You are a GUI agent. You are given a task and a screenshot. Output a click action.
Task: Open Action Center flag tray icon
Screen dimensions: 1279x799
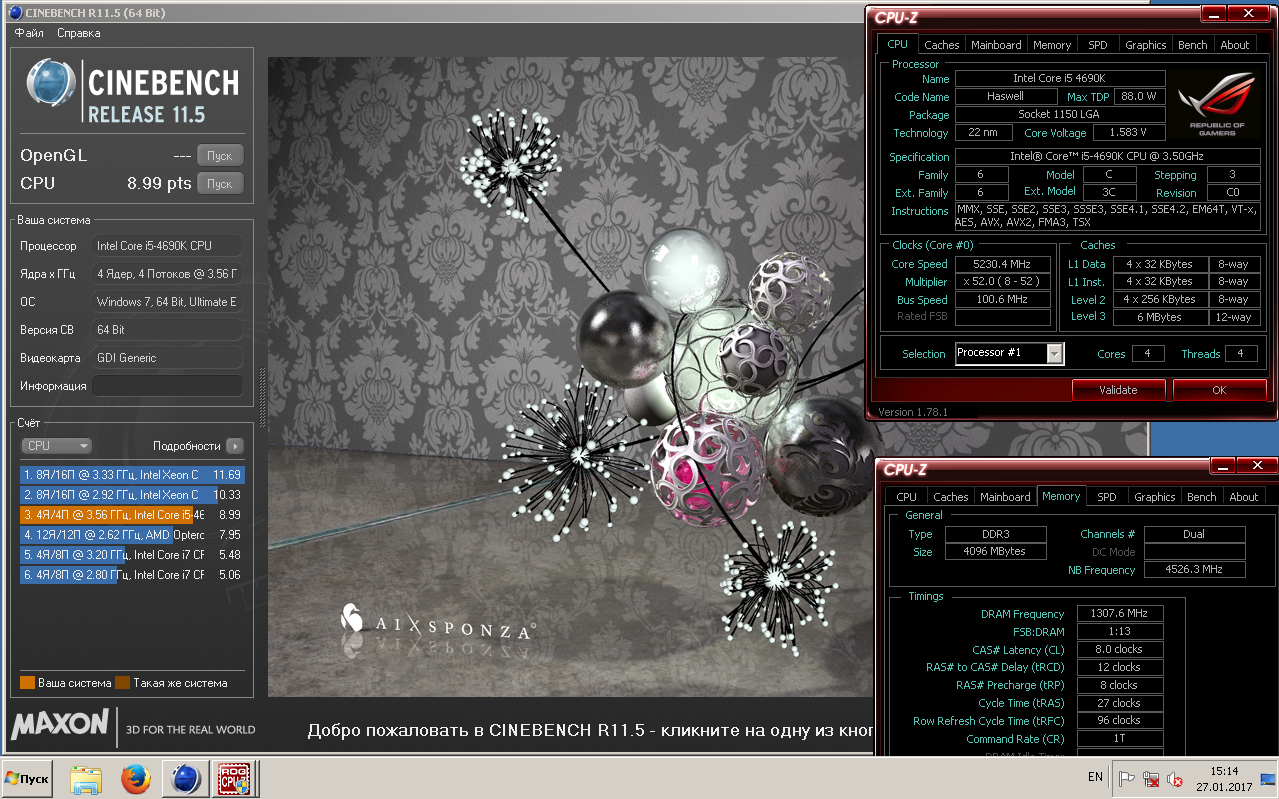(1127, 779)
